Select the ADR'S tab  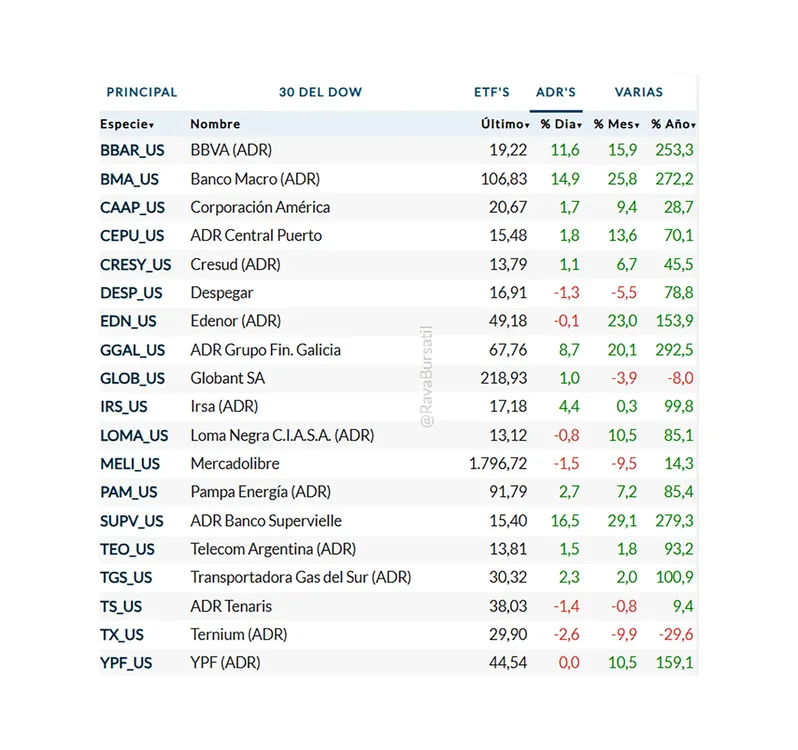[x=556, y=92]
